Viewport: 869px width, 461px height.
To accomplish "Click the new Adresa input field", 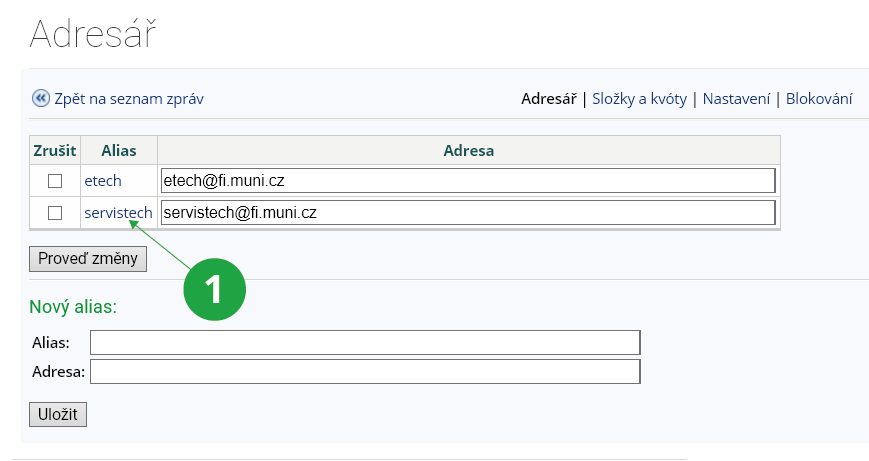I will pyautogui.click(x=364, y=372).
